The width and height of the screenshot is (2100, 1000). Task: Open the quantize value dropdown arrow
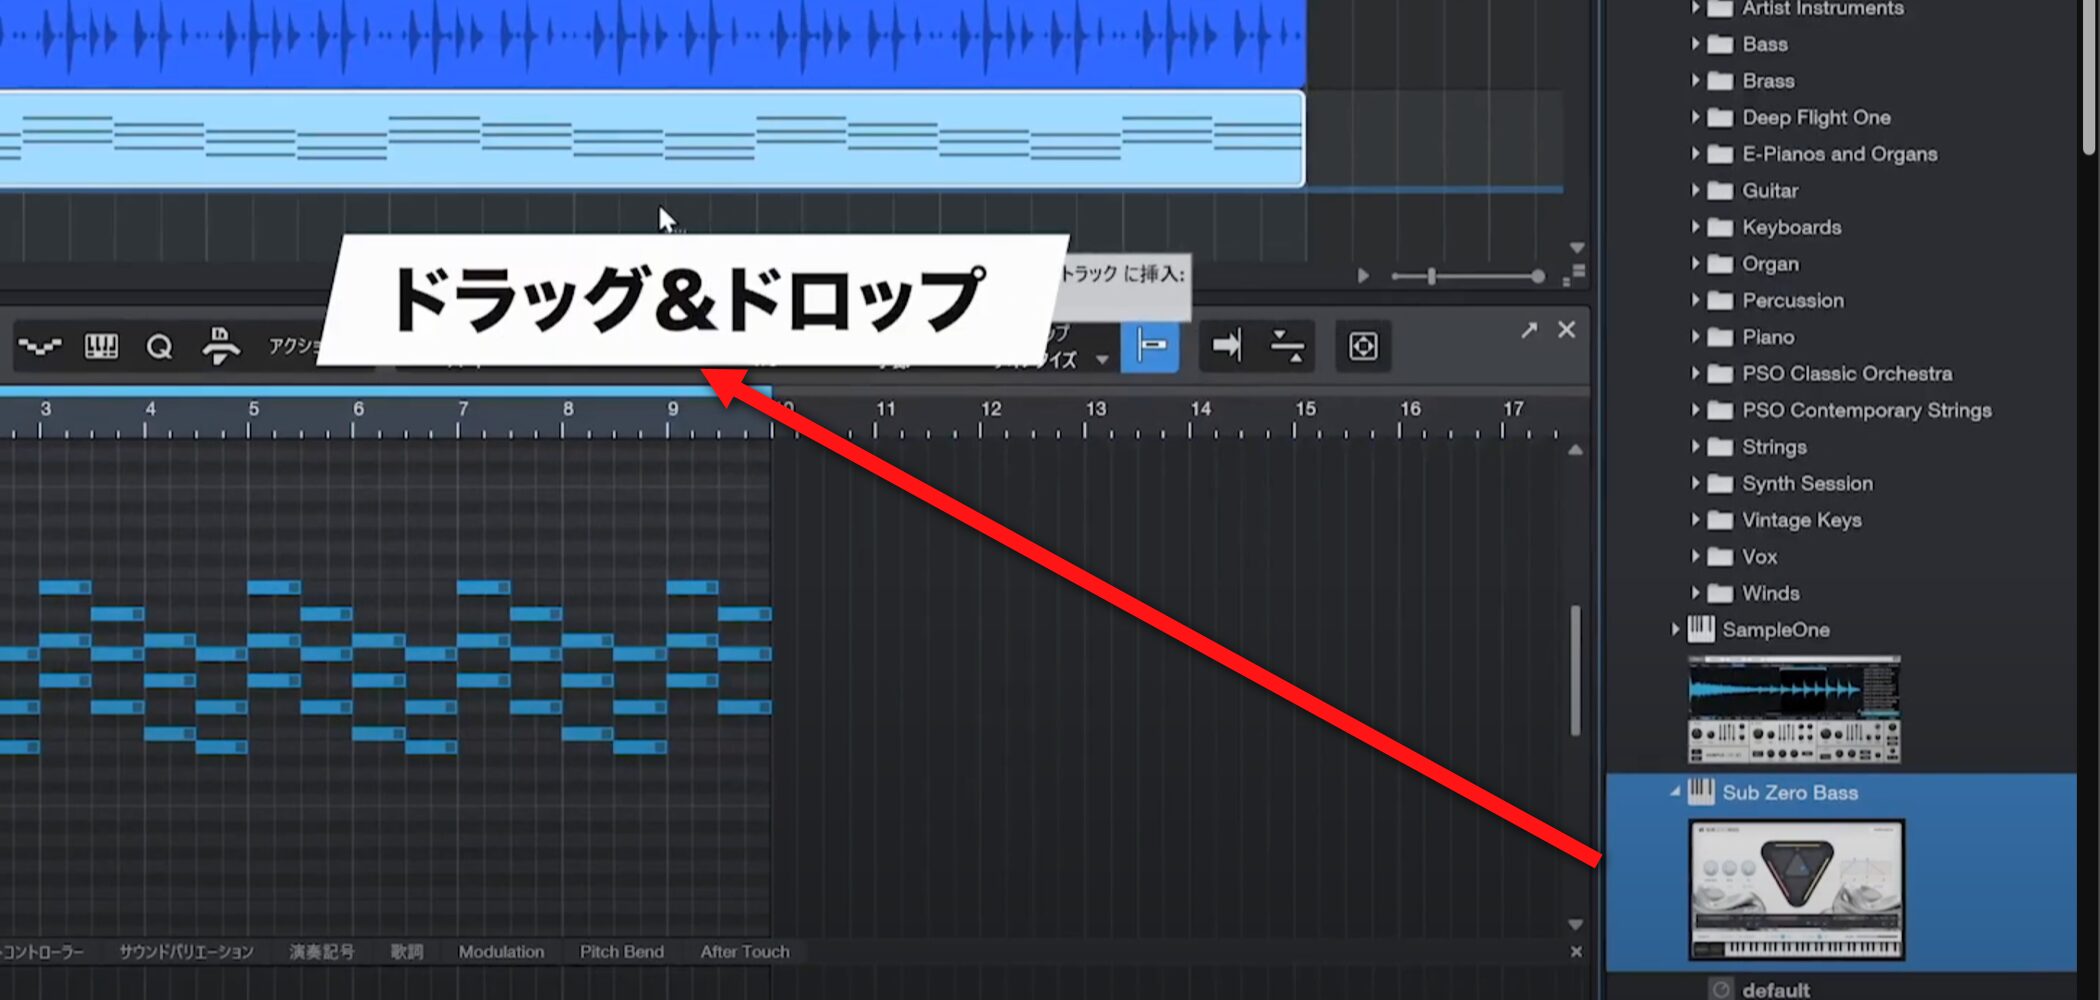point(1102,360)
